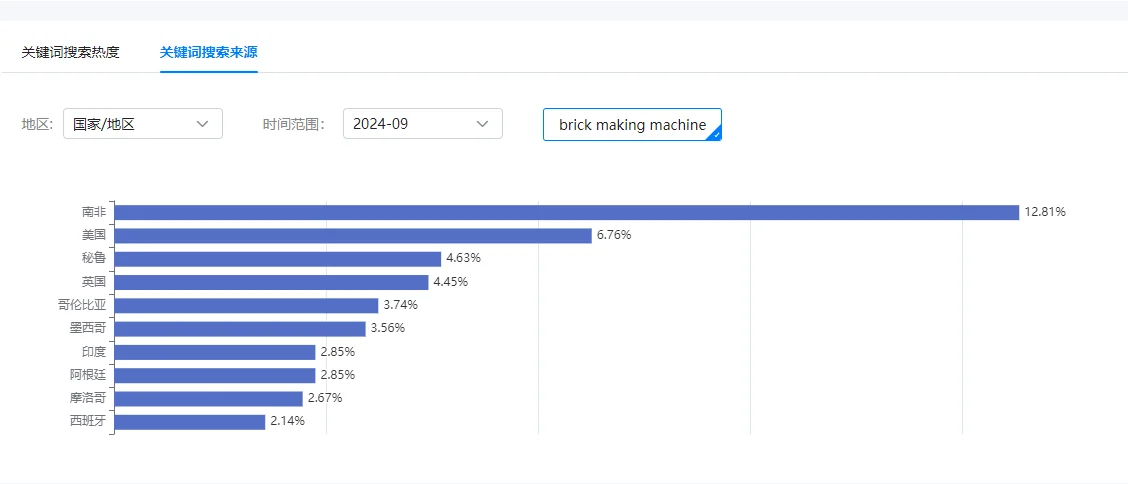Select the 阿根廷 bar in chart
This screenshot has width=1128, height=484.
[x=215, y=375]
